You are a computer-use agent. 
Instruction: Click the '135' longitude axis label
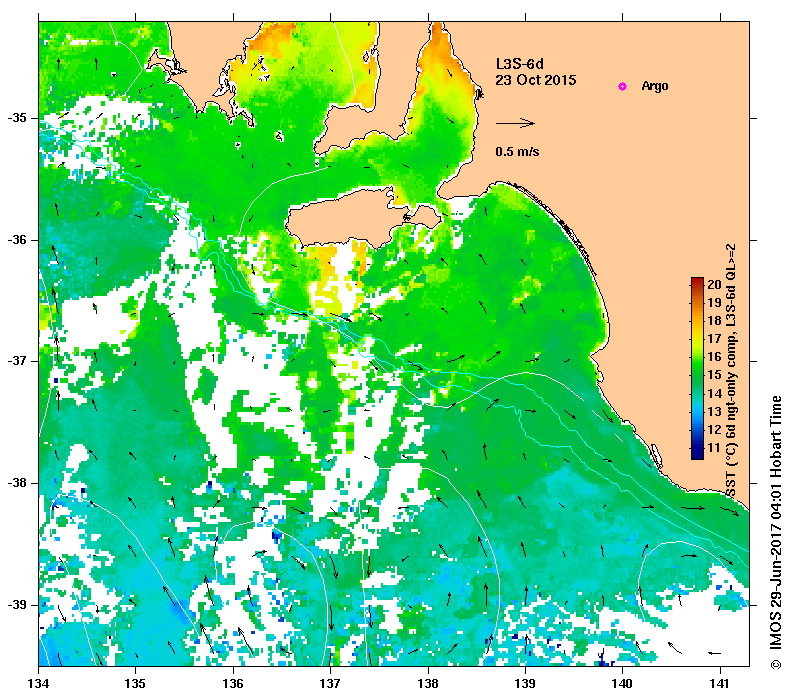(x=135, y=684)
